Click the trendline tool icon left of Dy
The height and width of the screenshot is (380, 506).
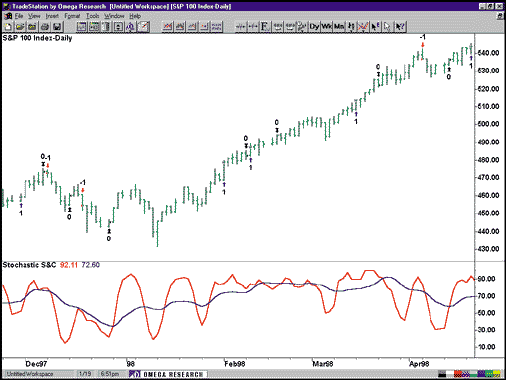point(302,27)
